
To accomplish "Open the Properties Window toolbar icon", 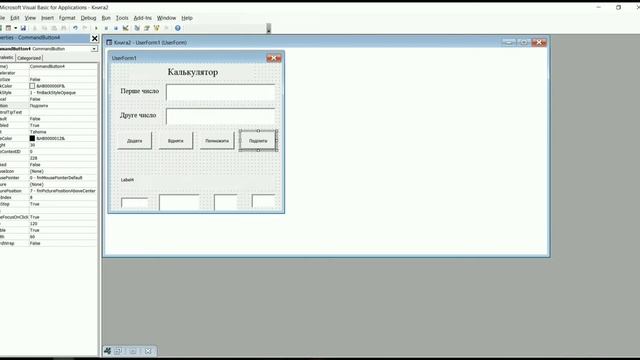I will [147, 28].
